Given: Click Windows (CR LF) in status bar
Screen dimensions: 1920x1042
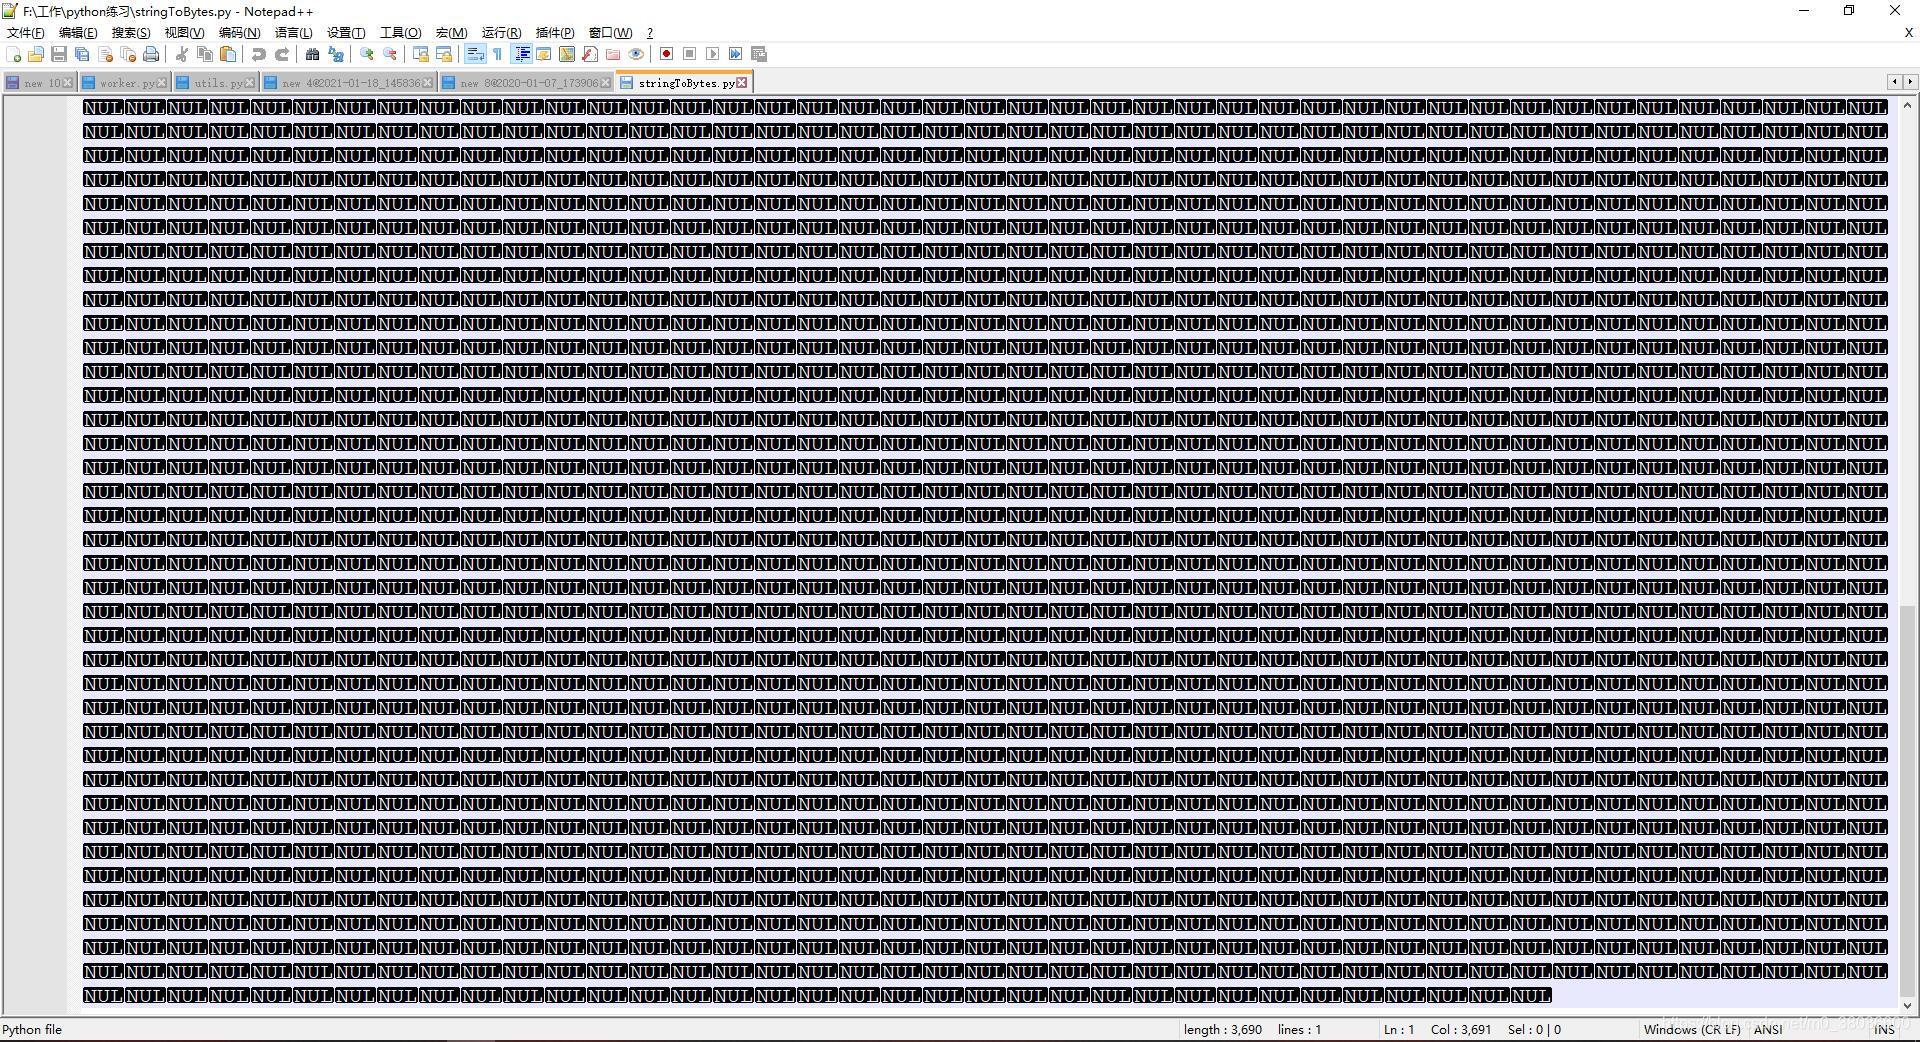Looking at the screenshot, I should pos(1691,1029).
